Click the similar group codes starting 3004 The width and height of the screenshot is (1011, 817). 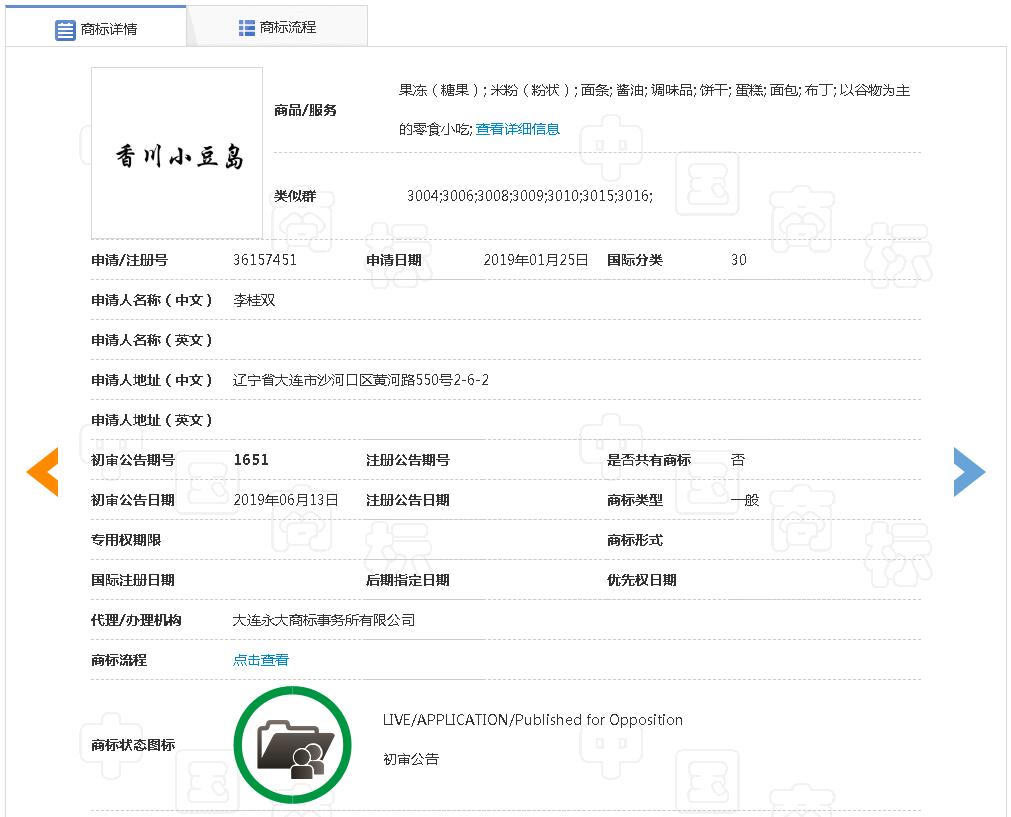529,196
